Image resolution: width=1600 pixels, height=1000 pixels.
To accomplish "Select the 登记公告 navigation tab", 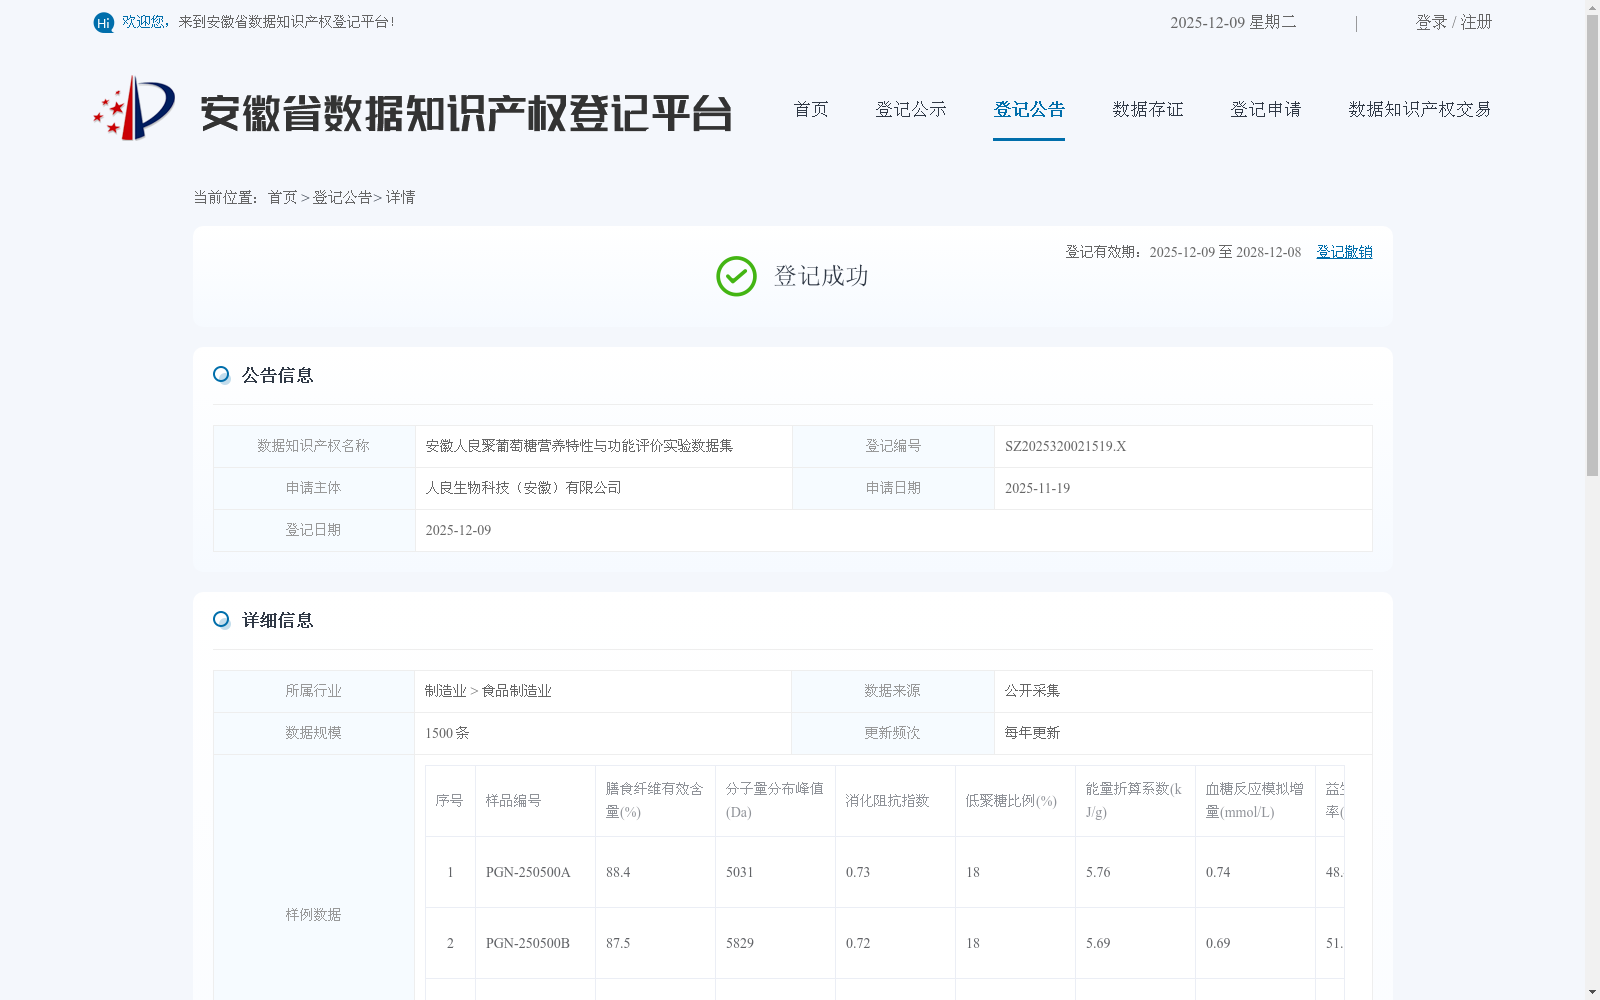I will pyautogui.click(x=1029, y=109).
